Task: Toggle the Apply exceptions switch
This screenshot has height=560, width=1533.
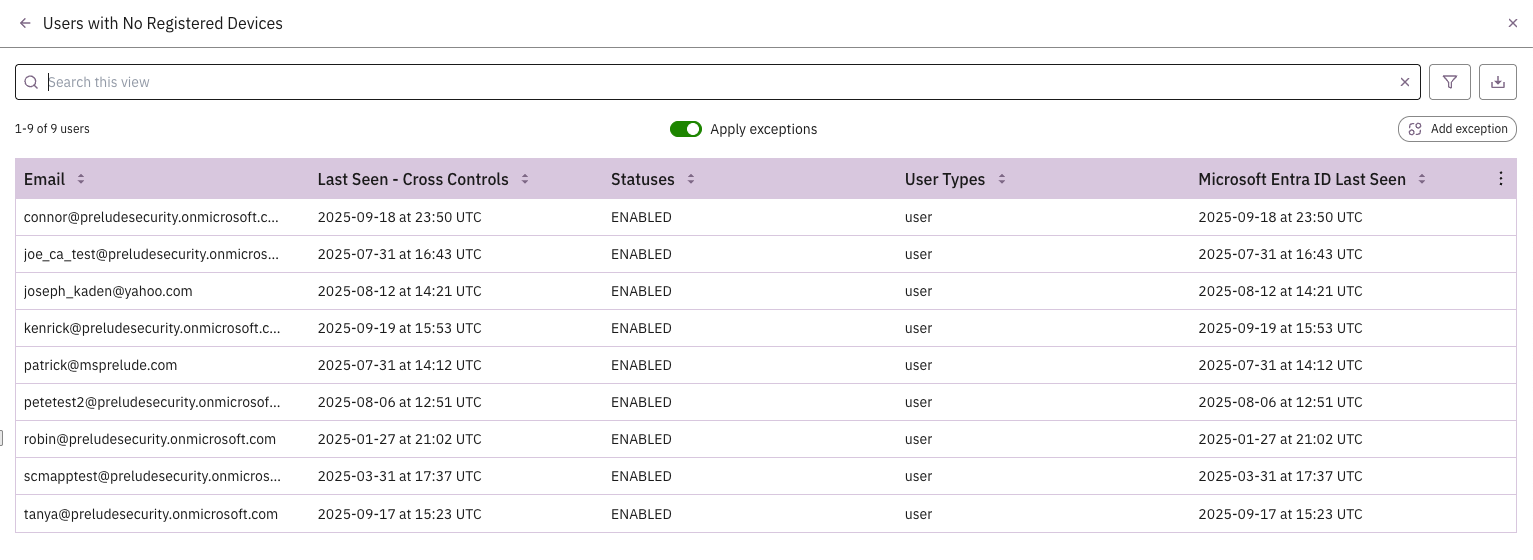Action: tap(686, 129)
